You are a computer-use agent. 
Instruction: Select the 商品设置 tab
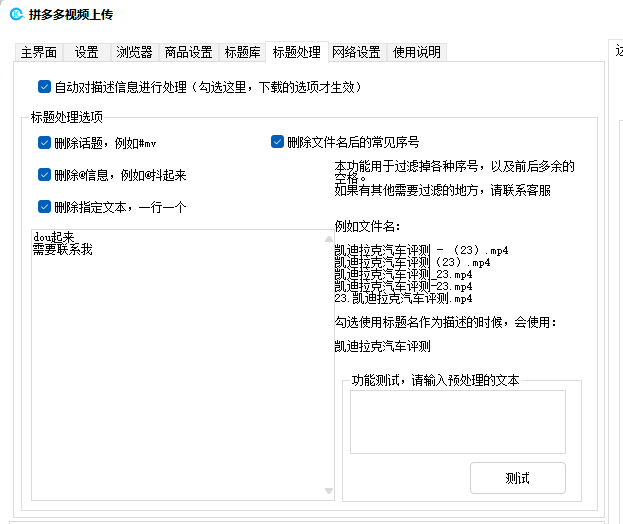click(x=188, y=52)
